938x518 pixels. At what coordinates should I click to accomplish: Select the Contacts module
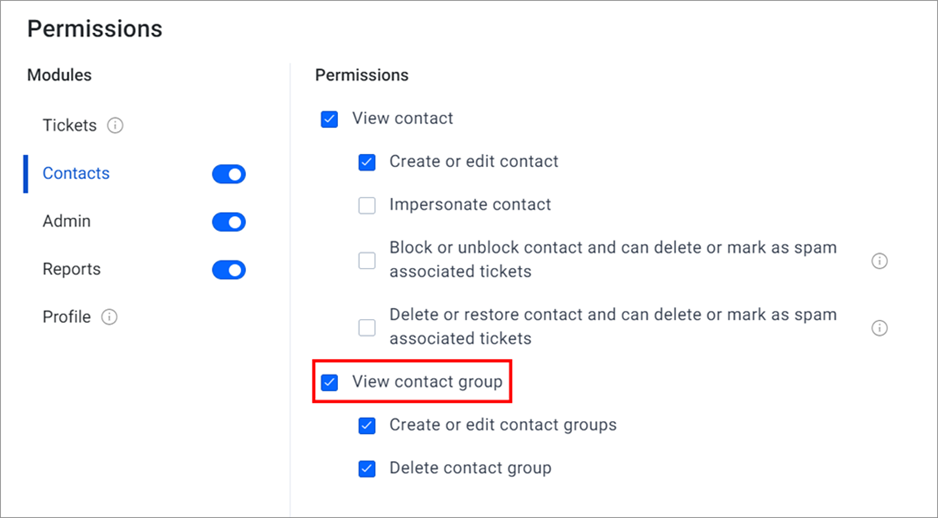coord(76,173)
